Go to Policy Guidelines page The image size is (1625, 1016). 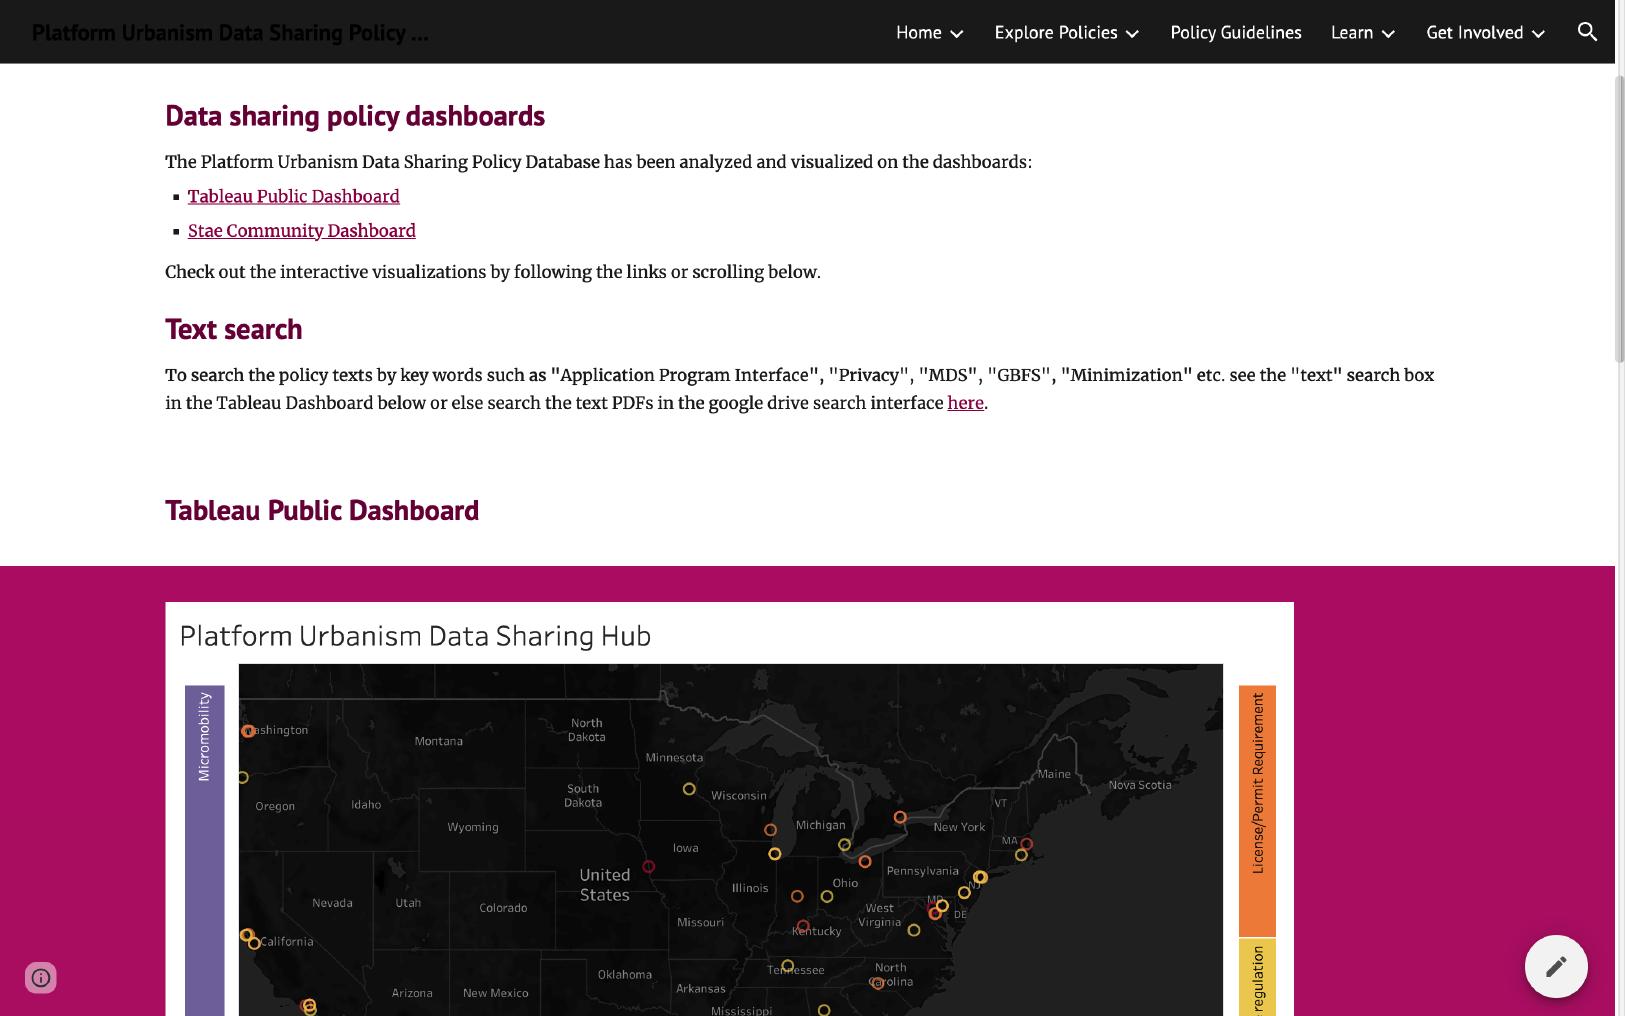point(1236,32)
